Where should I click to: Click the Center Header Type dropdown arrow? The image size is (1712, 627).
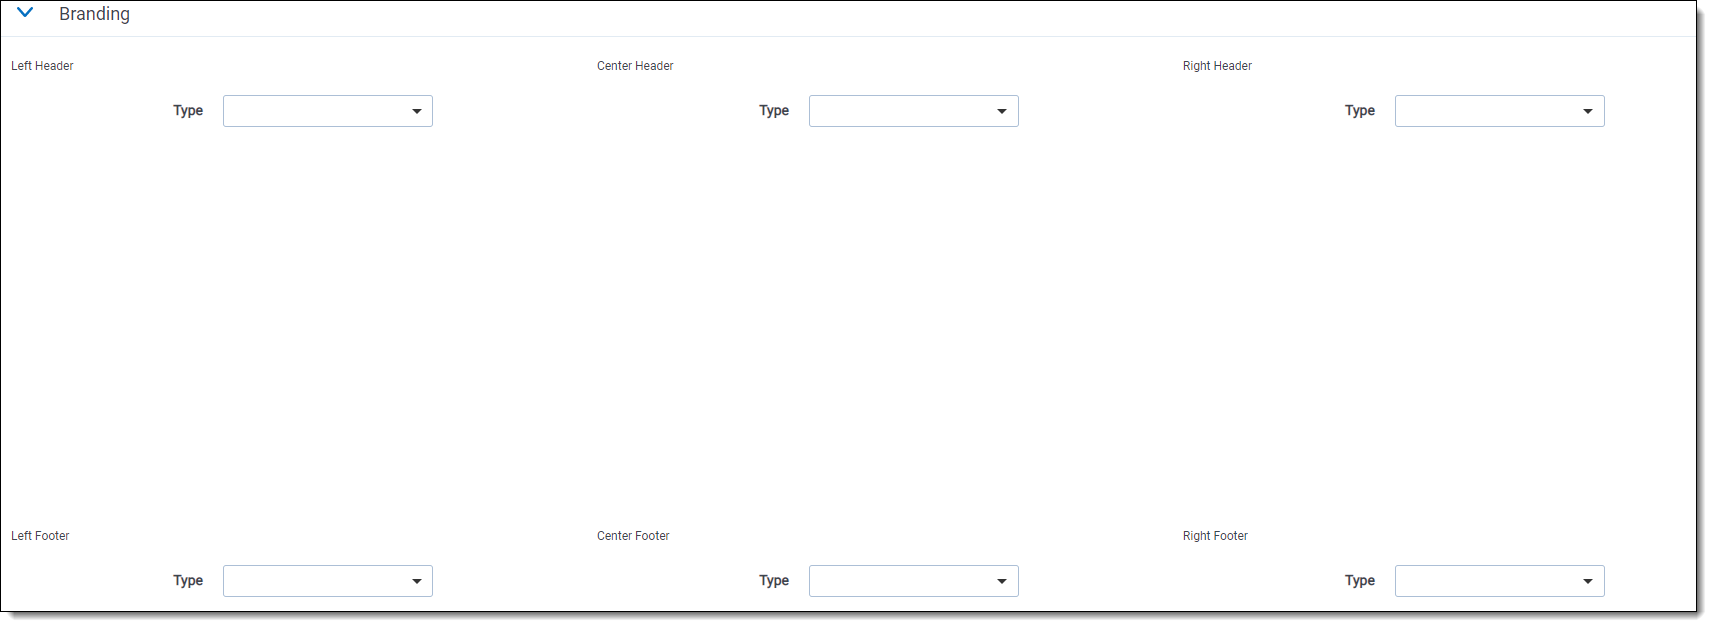[x=1002, y=111]
